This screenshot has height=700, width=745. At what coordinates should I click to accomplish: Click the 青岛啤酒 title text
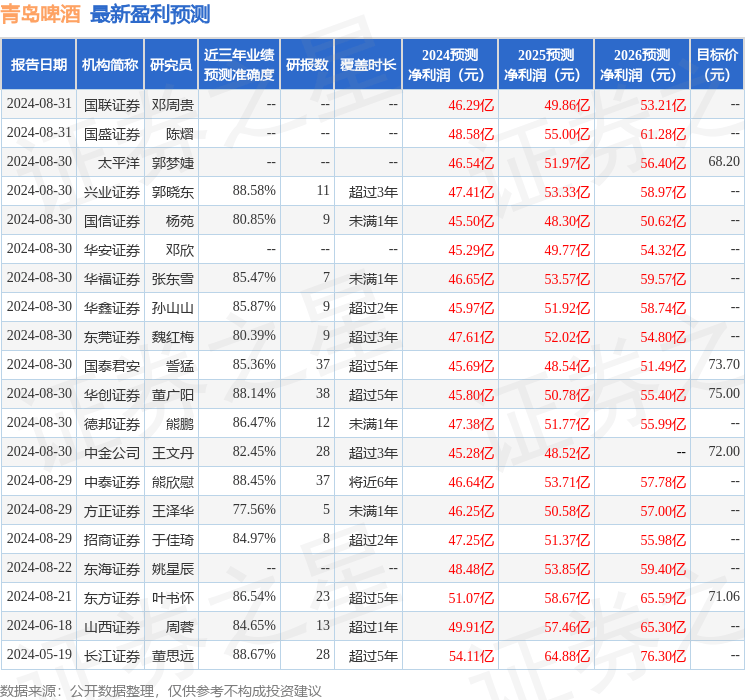pyautogui.click(x=41, y=14)
